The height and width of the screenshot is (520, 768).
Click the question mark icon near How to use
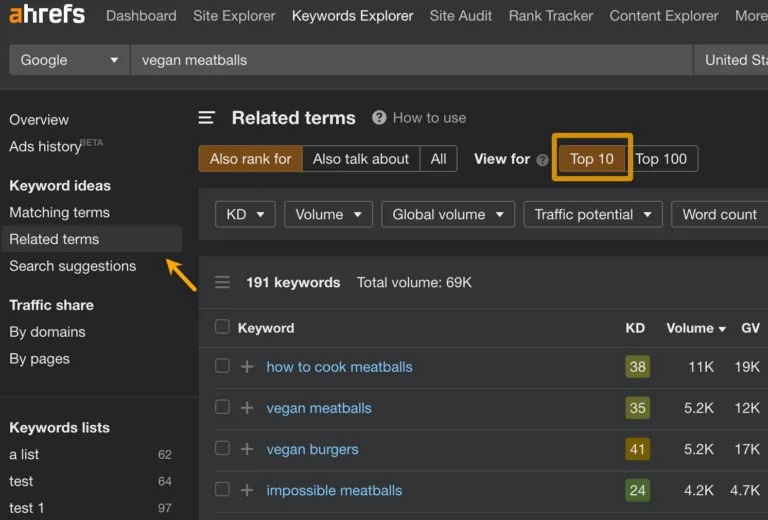(x=379, y=118)
